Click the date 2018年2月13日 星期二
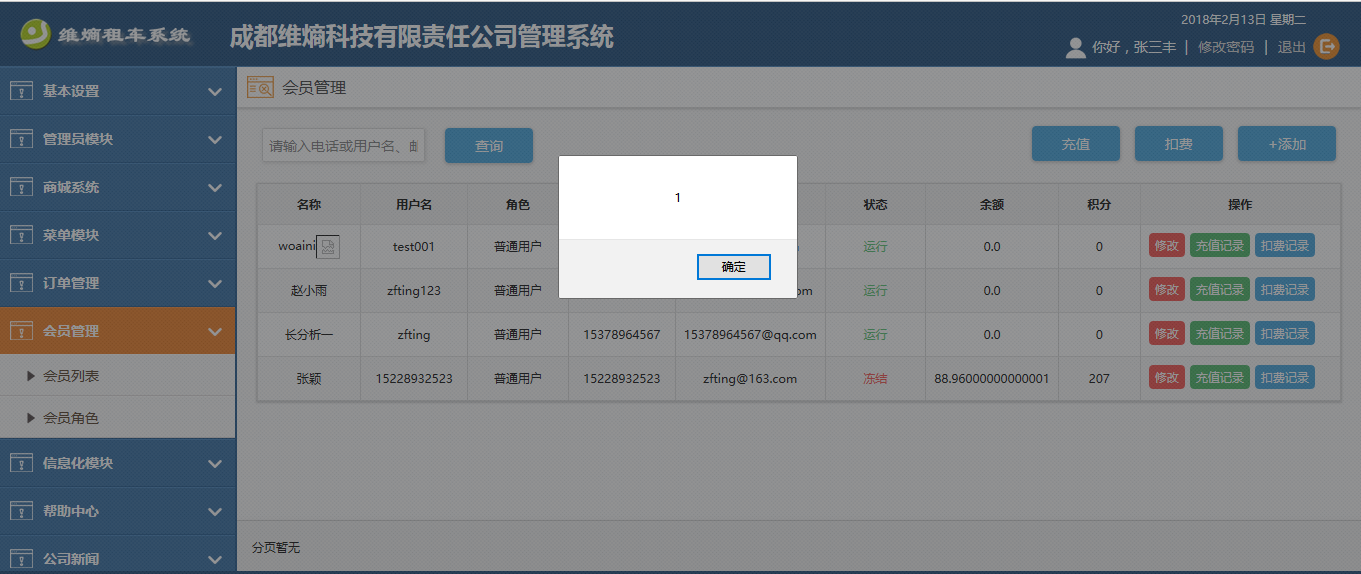This screenshot has height=574, width=1361. tap(1243, 19)
